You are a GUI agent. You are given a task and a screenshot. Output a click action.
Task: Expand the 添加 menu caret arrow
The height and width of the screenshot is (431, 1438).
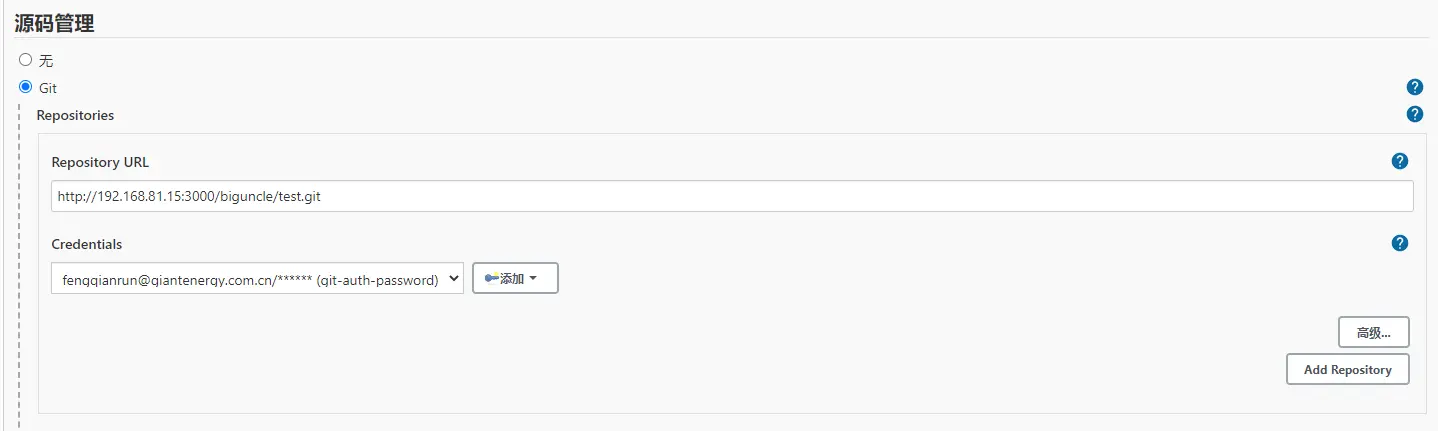pyautogui.click(x=533, y=279)
